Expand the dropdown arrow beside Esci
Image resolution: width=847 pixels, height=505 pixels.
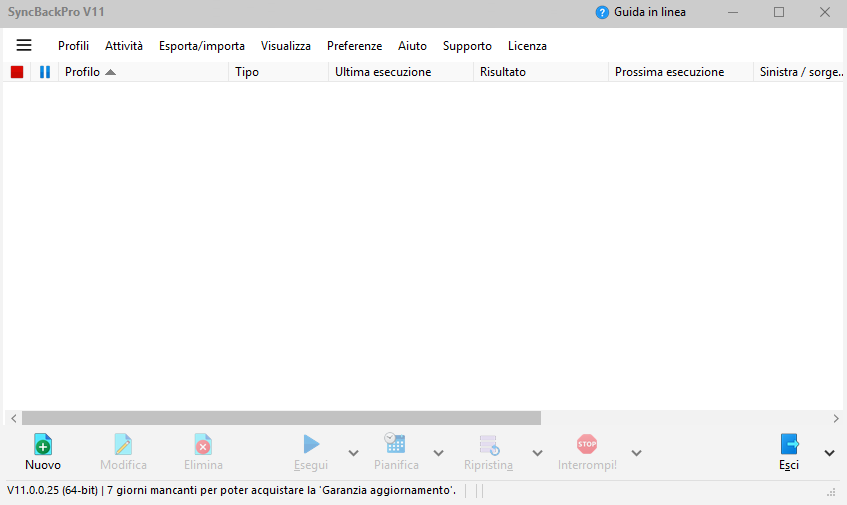pos(830,453)
